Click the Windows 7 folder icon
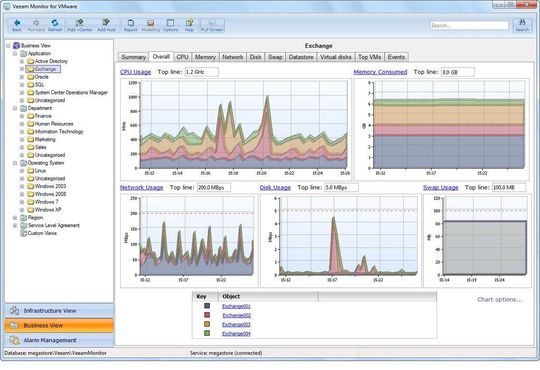 30,202
